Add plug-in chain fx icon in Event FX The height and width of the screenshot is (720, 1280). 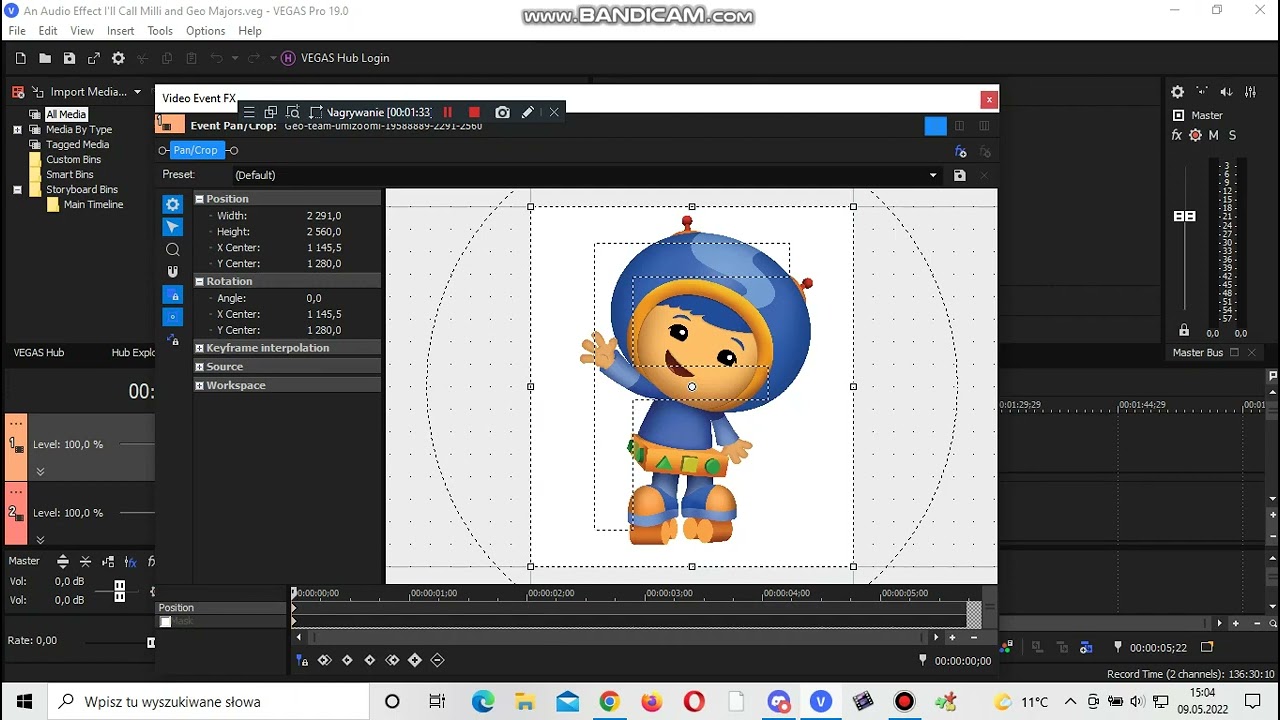coord(960,152)
